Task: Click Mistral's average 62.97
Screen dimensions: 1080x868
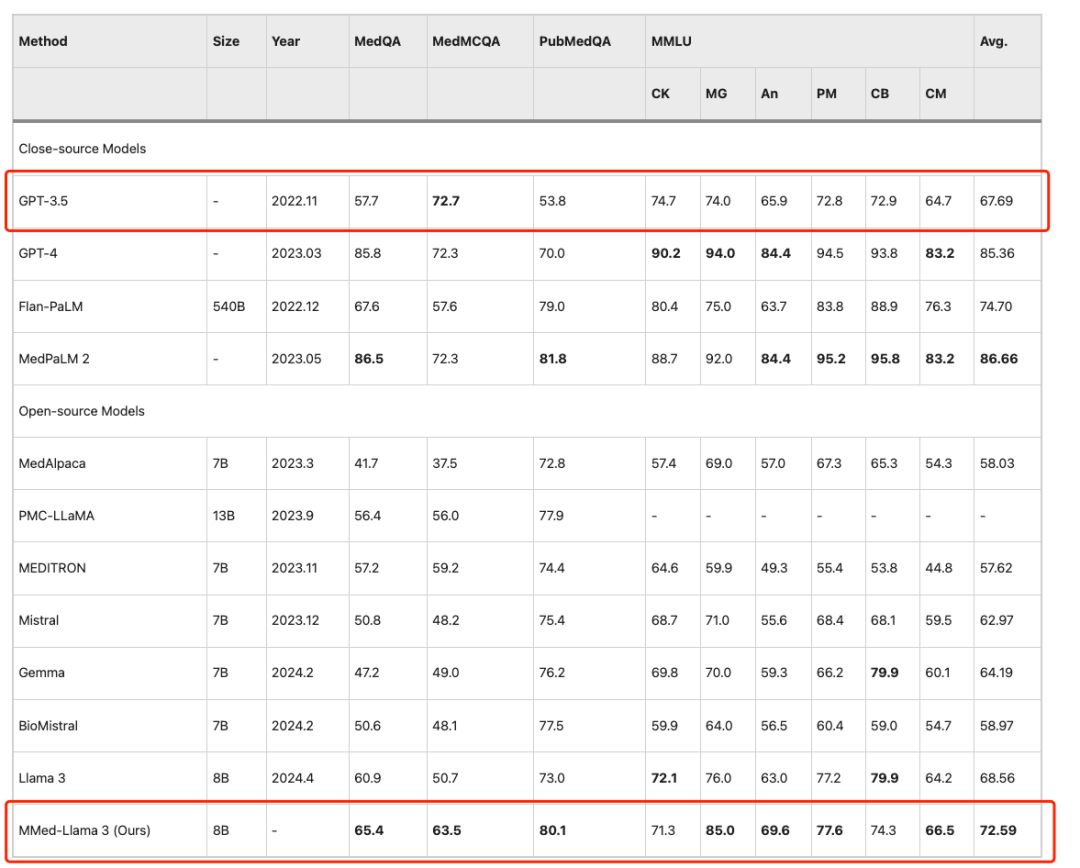Action: point(996,621)
